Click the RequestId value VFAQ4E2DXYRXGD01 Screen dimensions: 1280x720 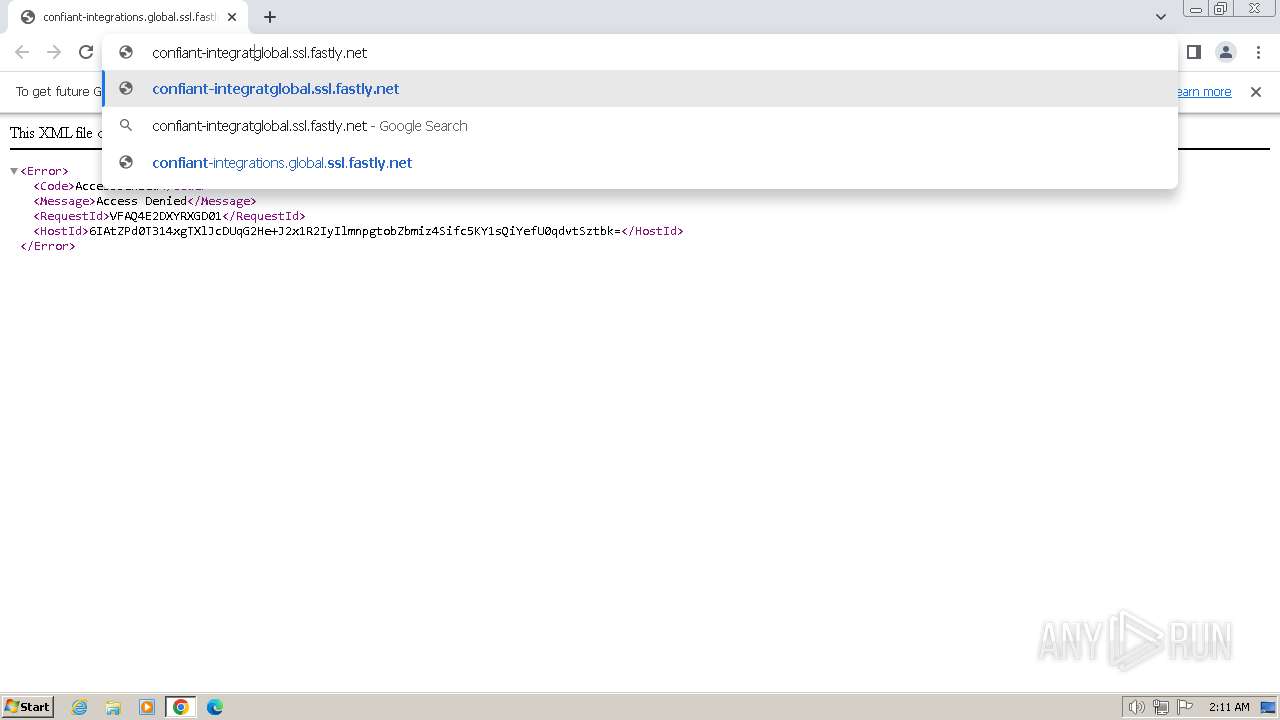(x=165, y=216)
